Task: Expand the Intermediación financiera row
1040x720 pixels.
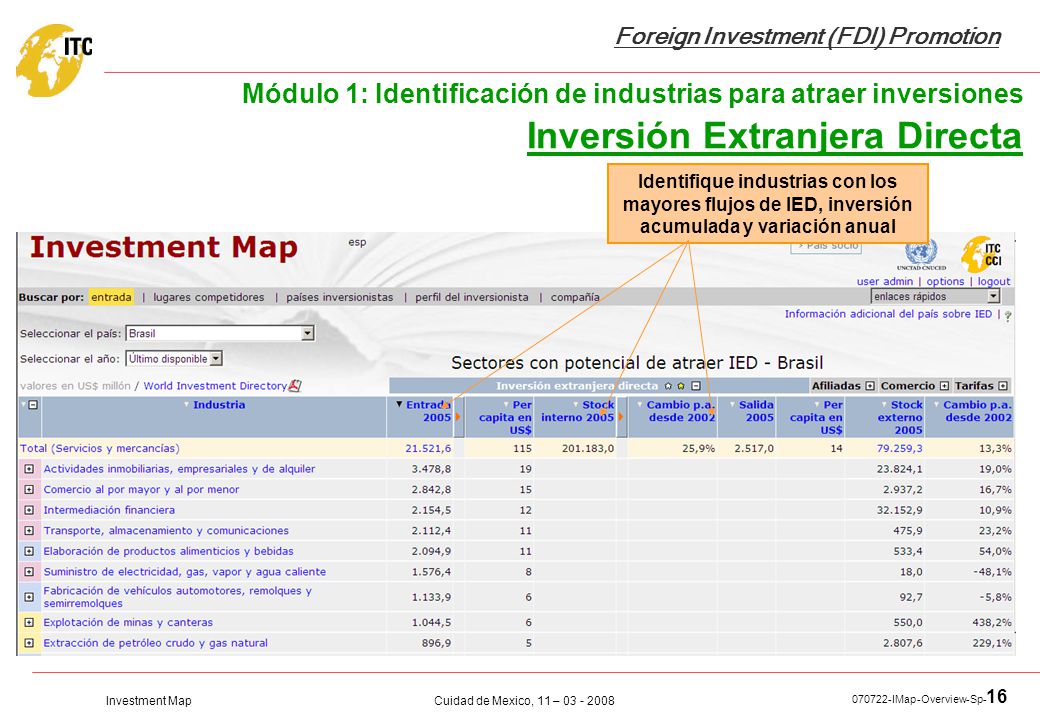Action: (29, 510)
